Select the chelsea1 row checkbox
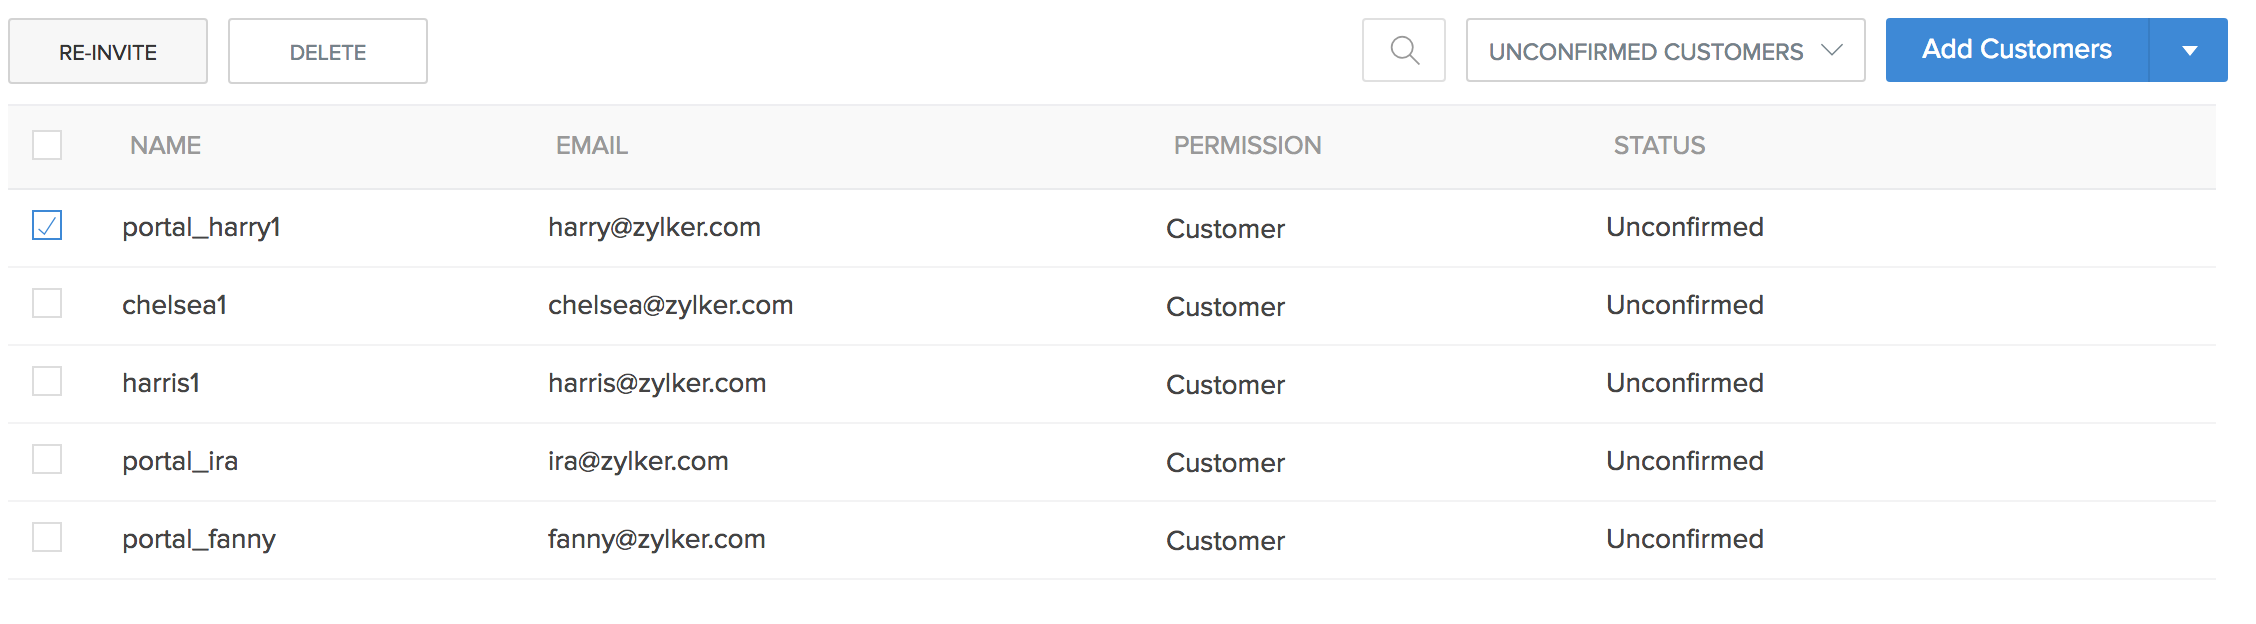Screen dimensions: 2256x624 coord(47,303)
